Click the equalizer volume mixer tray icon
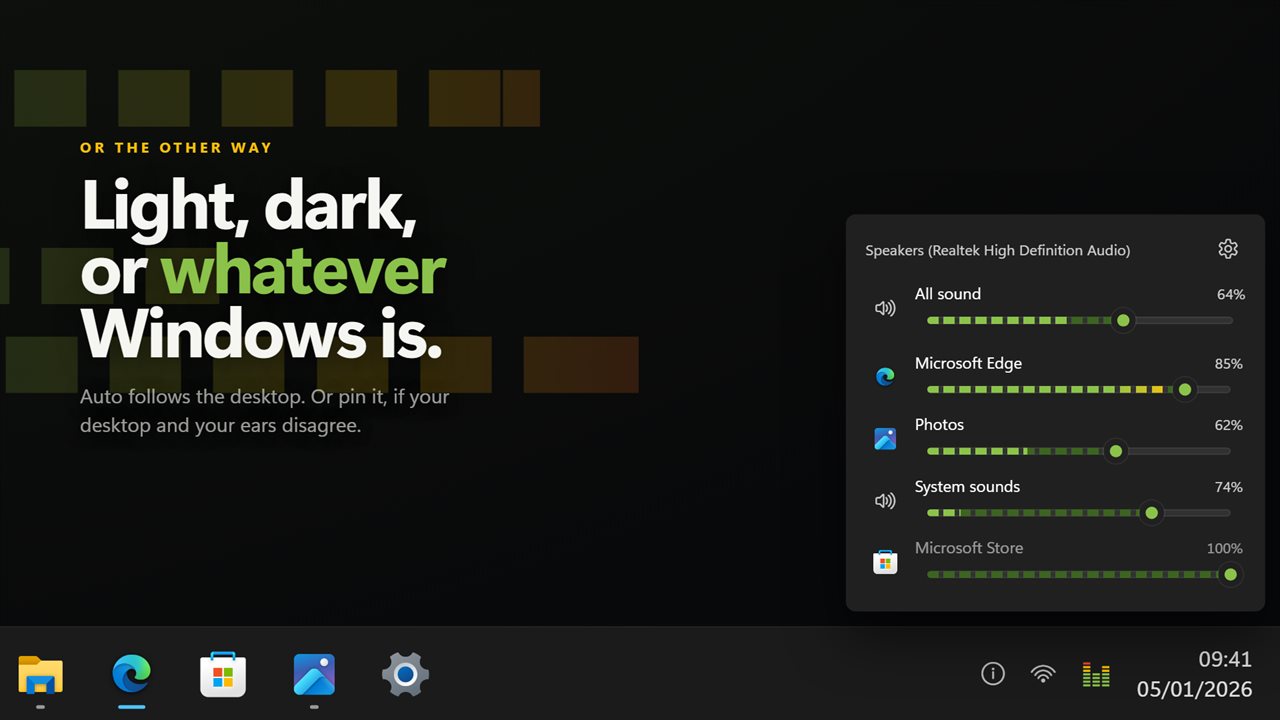The width and height of the screenshot is (1280, 720). click(1096, 674)
